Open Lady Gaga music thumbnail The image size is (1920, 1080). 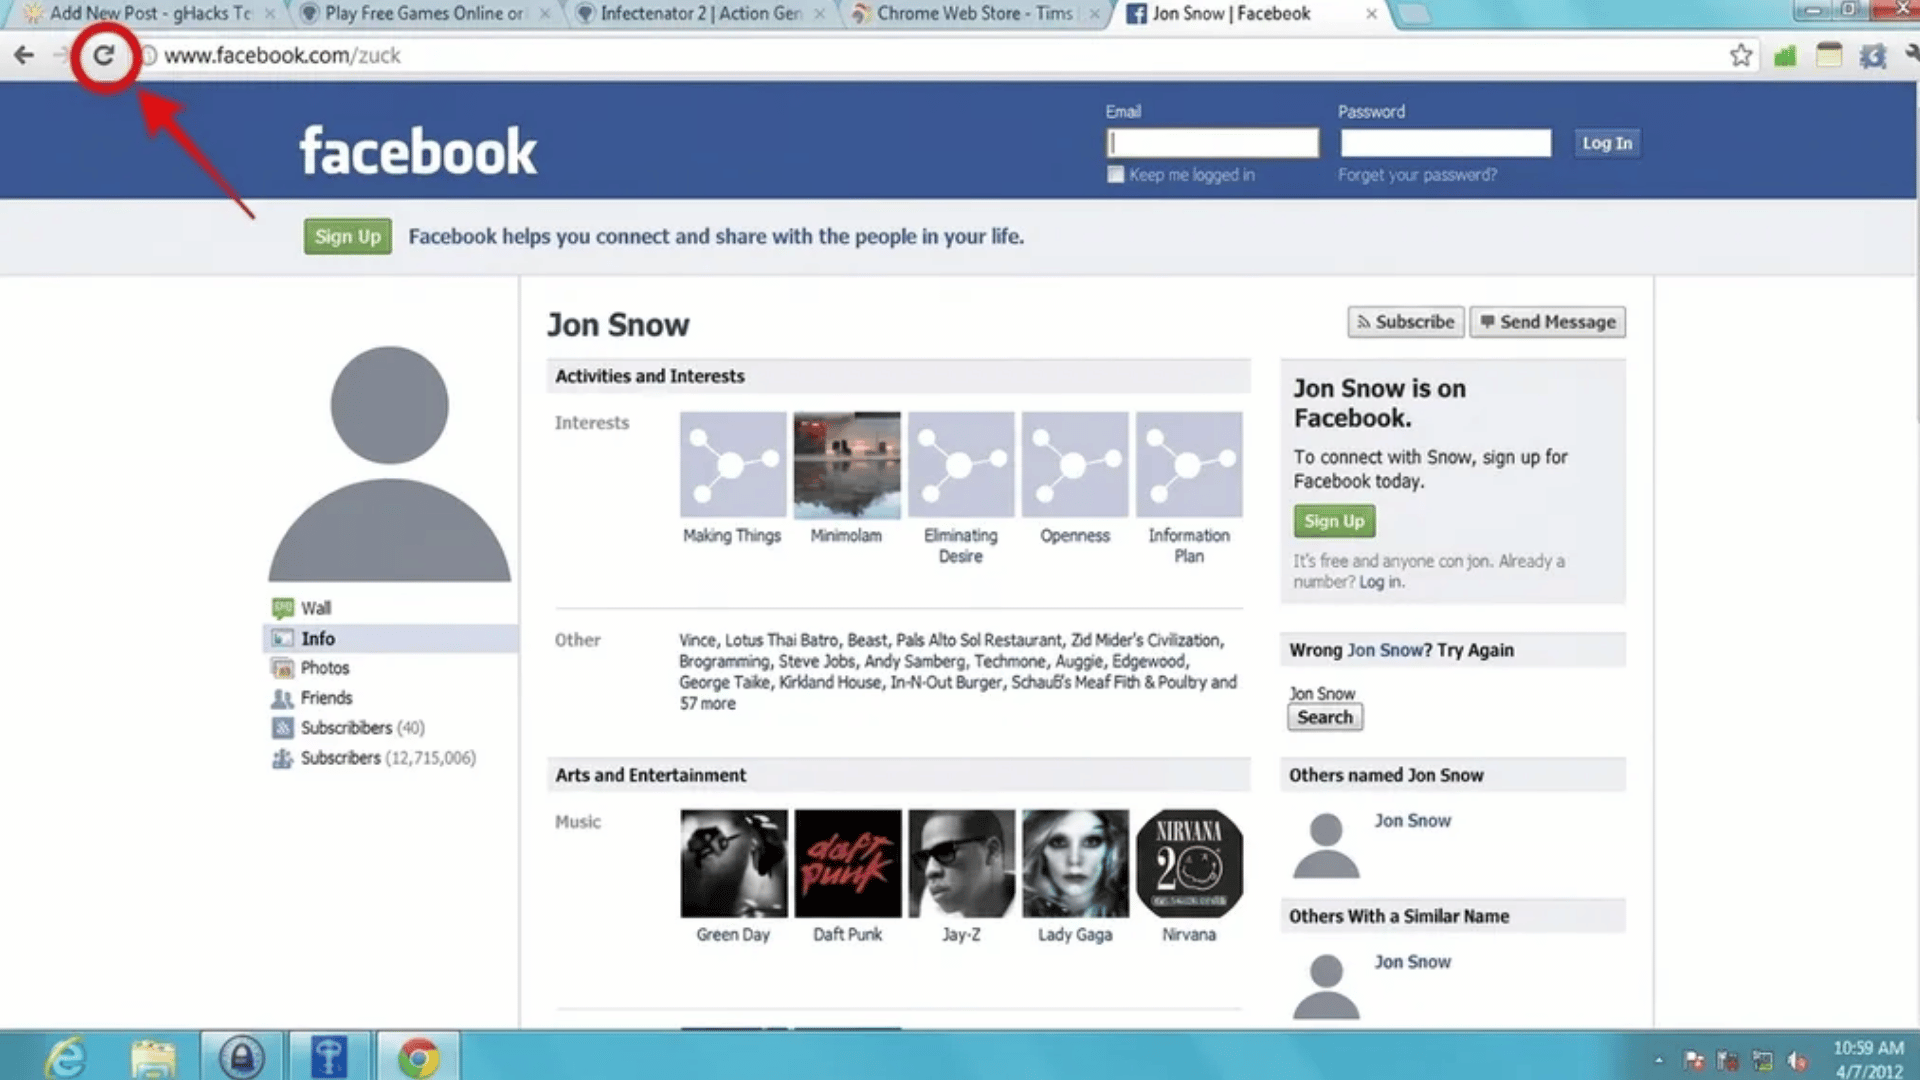click(x=1075, y=863)
